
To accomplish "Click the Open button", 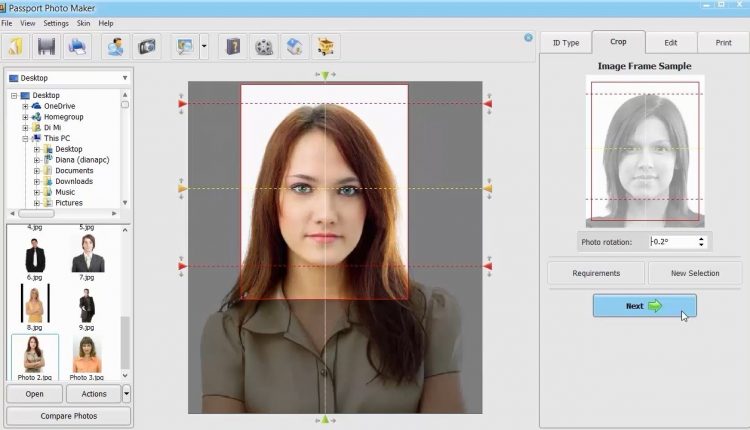I will point(34,394).
